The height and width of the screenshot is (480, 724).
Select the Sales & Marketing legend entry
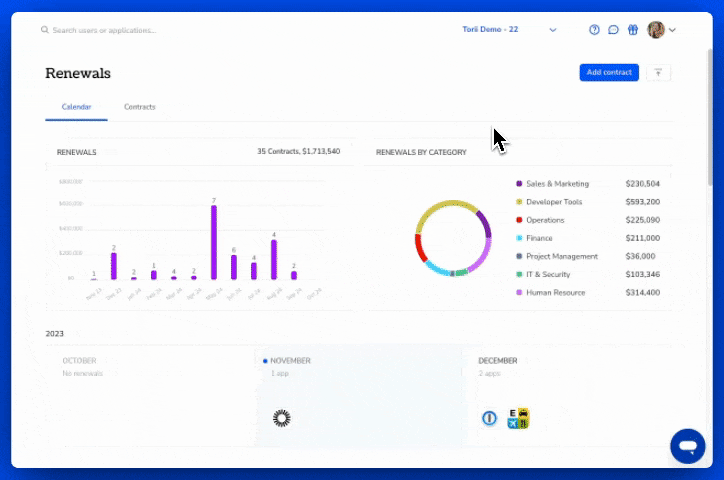click(x=557, y=184)
